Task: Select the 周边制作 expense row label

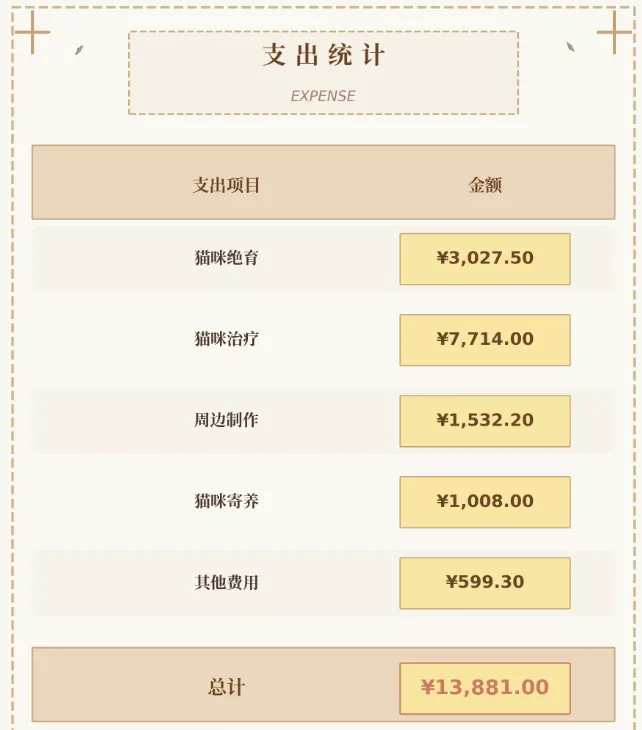Action: pos(226,419)
